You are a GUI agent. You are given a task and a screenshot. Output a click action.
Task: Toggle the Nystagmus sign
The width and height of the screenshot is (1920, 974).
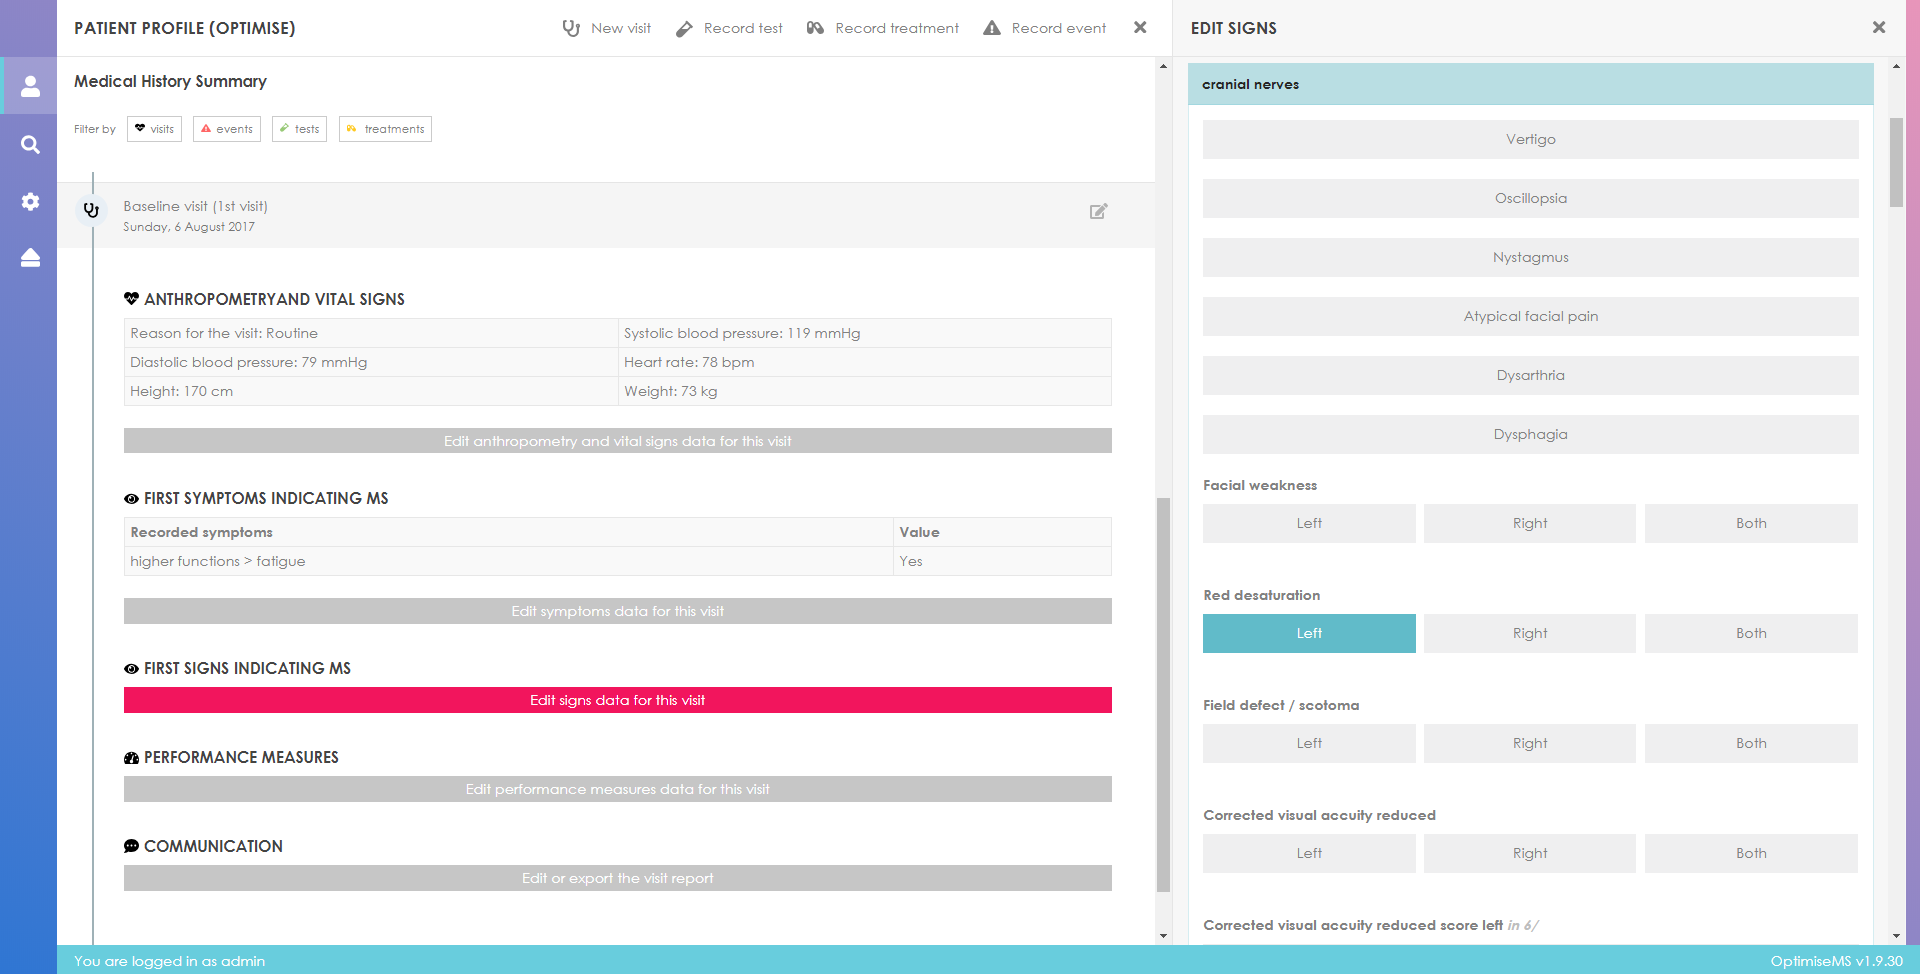pyautogui.click(x=1530, y=258)
